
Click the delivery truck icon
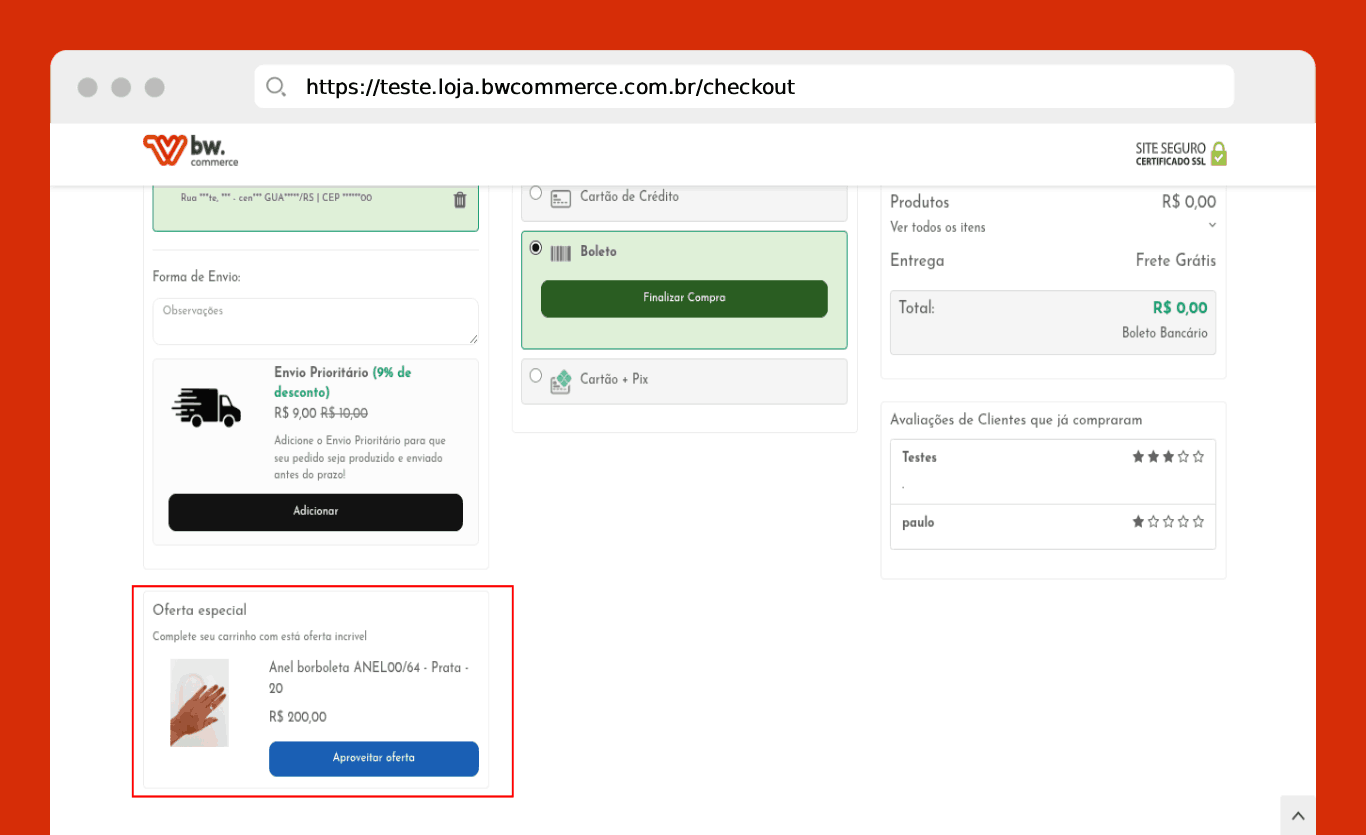(206, 407)
